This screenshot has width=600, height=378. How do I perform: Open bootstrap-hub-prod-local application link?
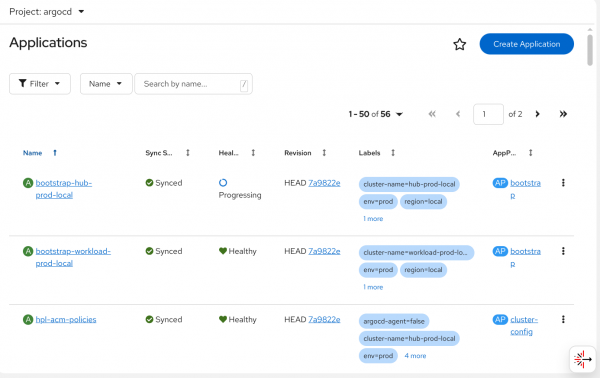tap(64, 189)
